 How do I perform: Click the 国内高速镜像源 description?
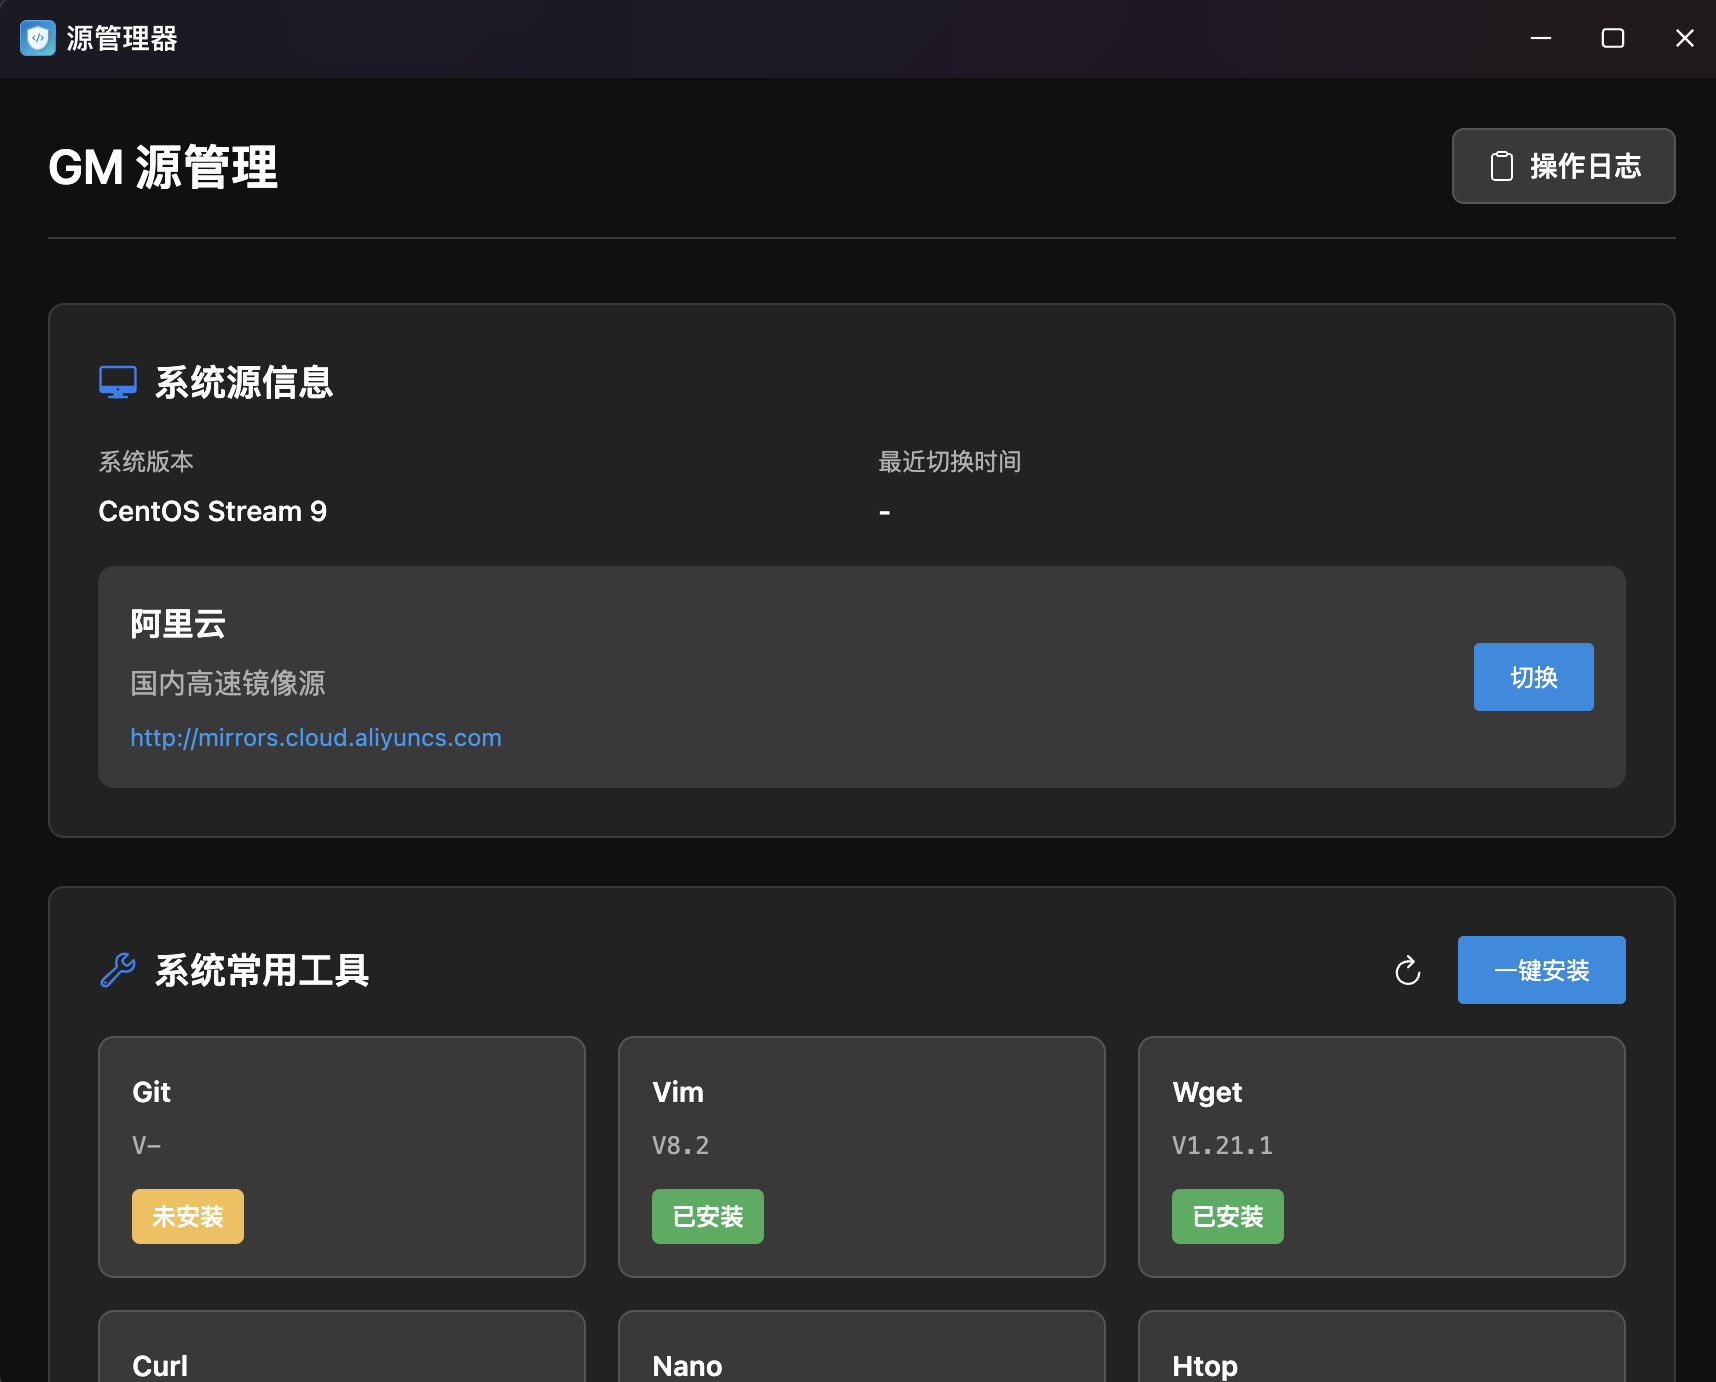coord(228,683)
